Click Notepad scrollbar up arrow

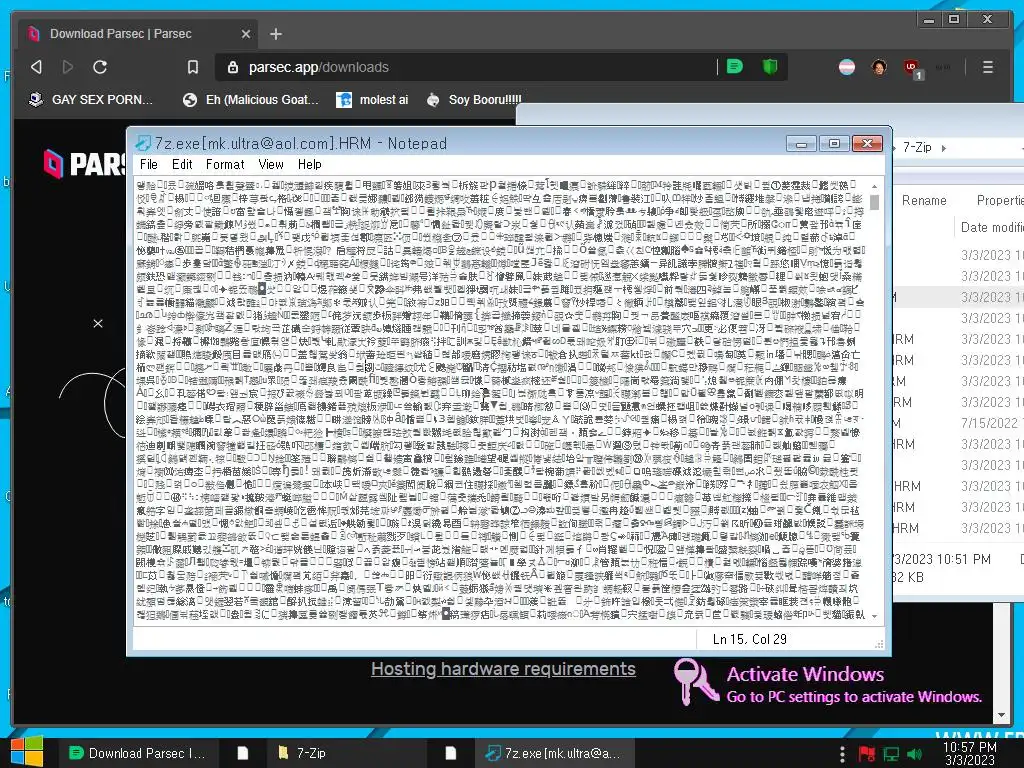pos(874,186)
